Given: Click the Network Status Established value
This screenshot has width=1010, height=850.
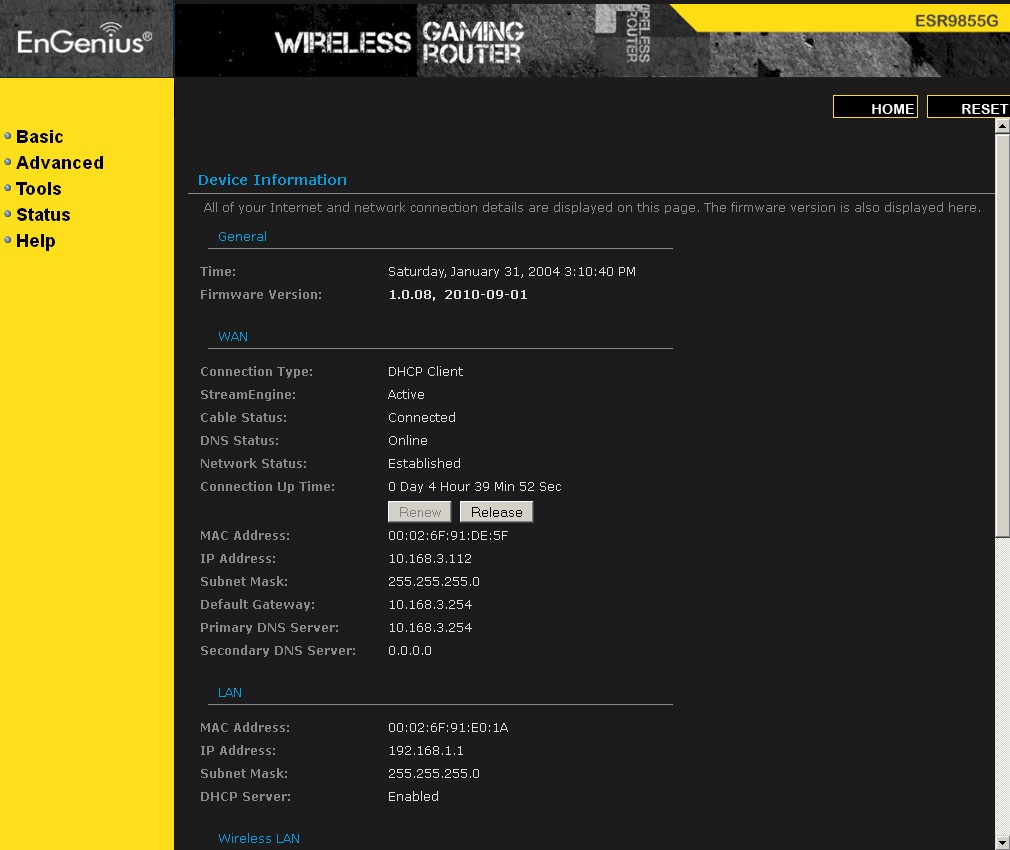Looking at the screenshot, I should (424, 464).
